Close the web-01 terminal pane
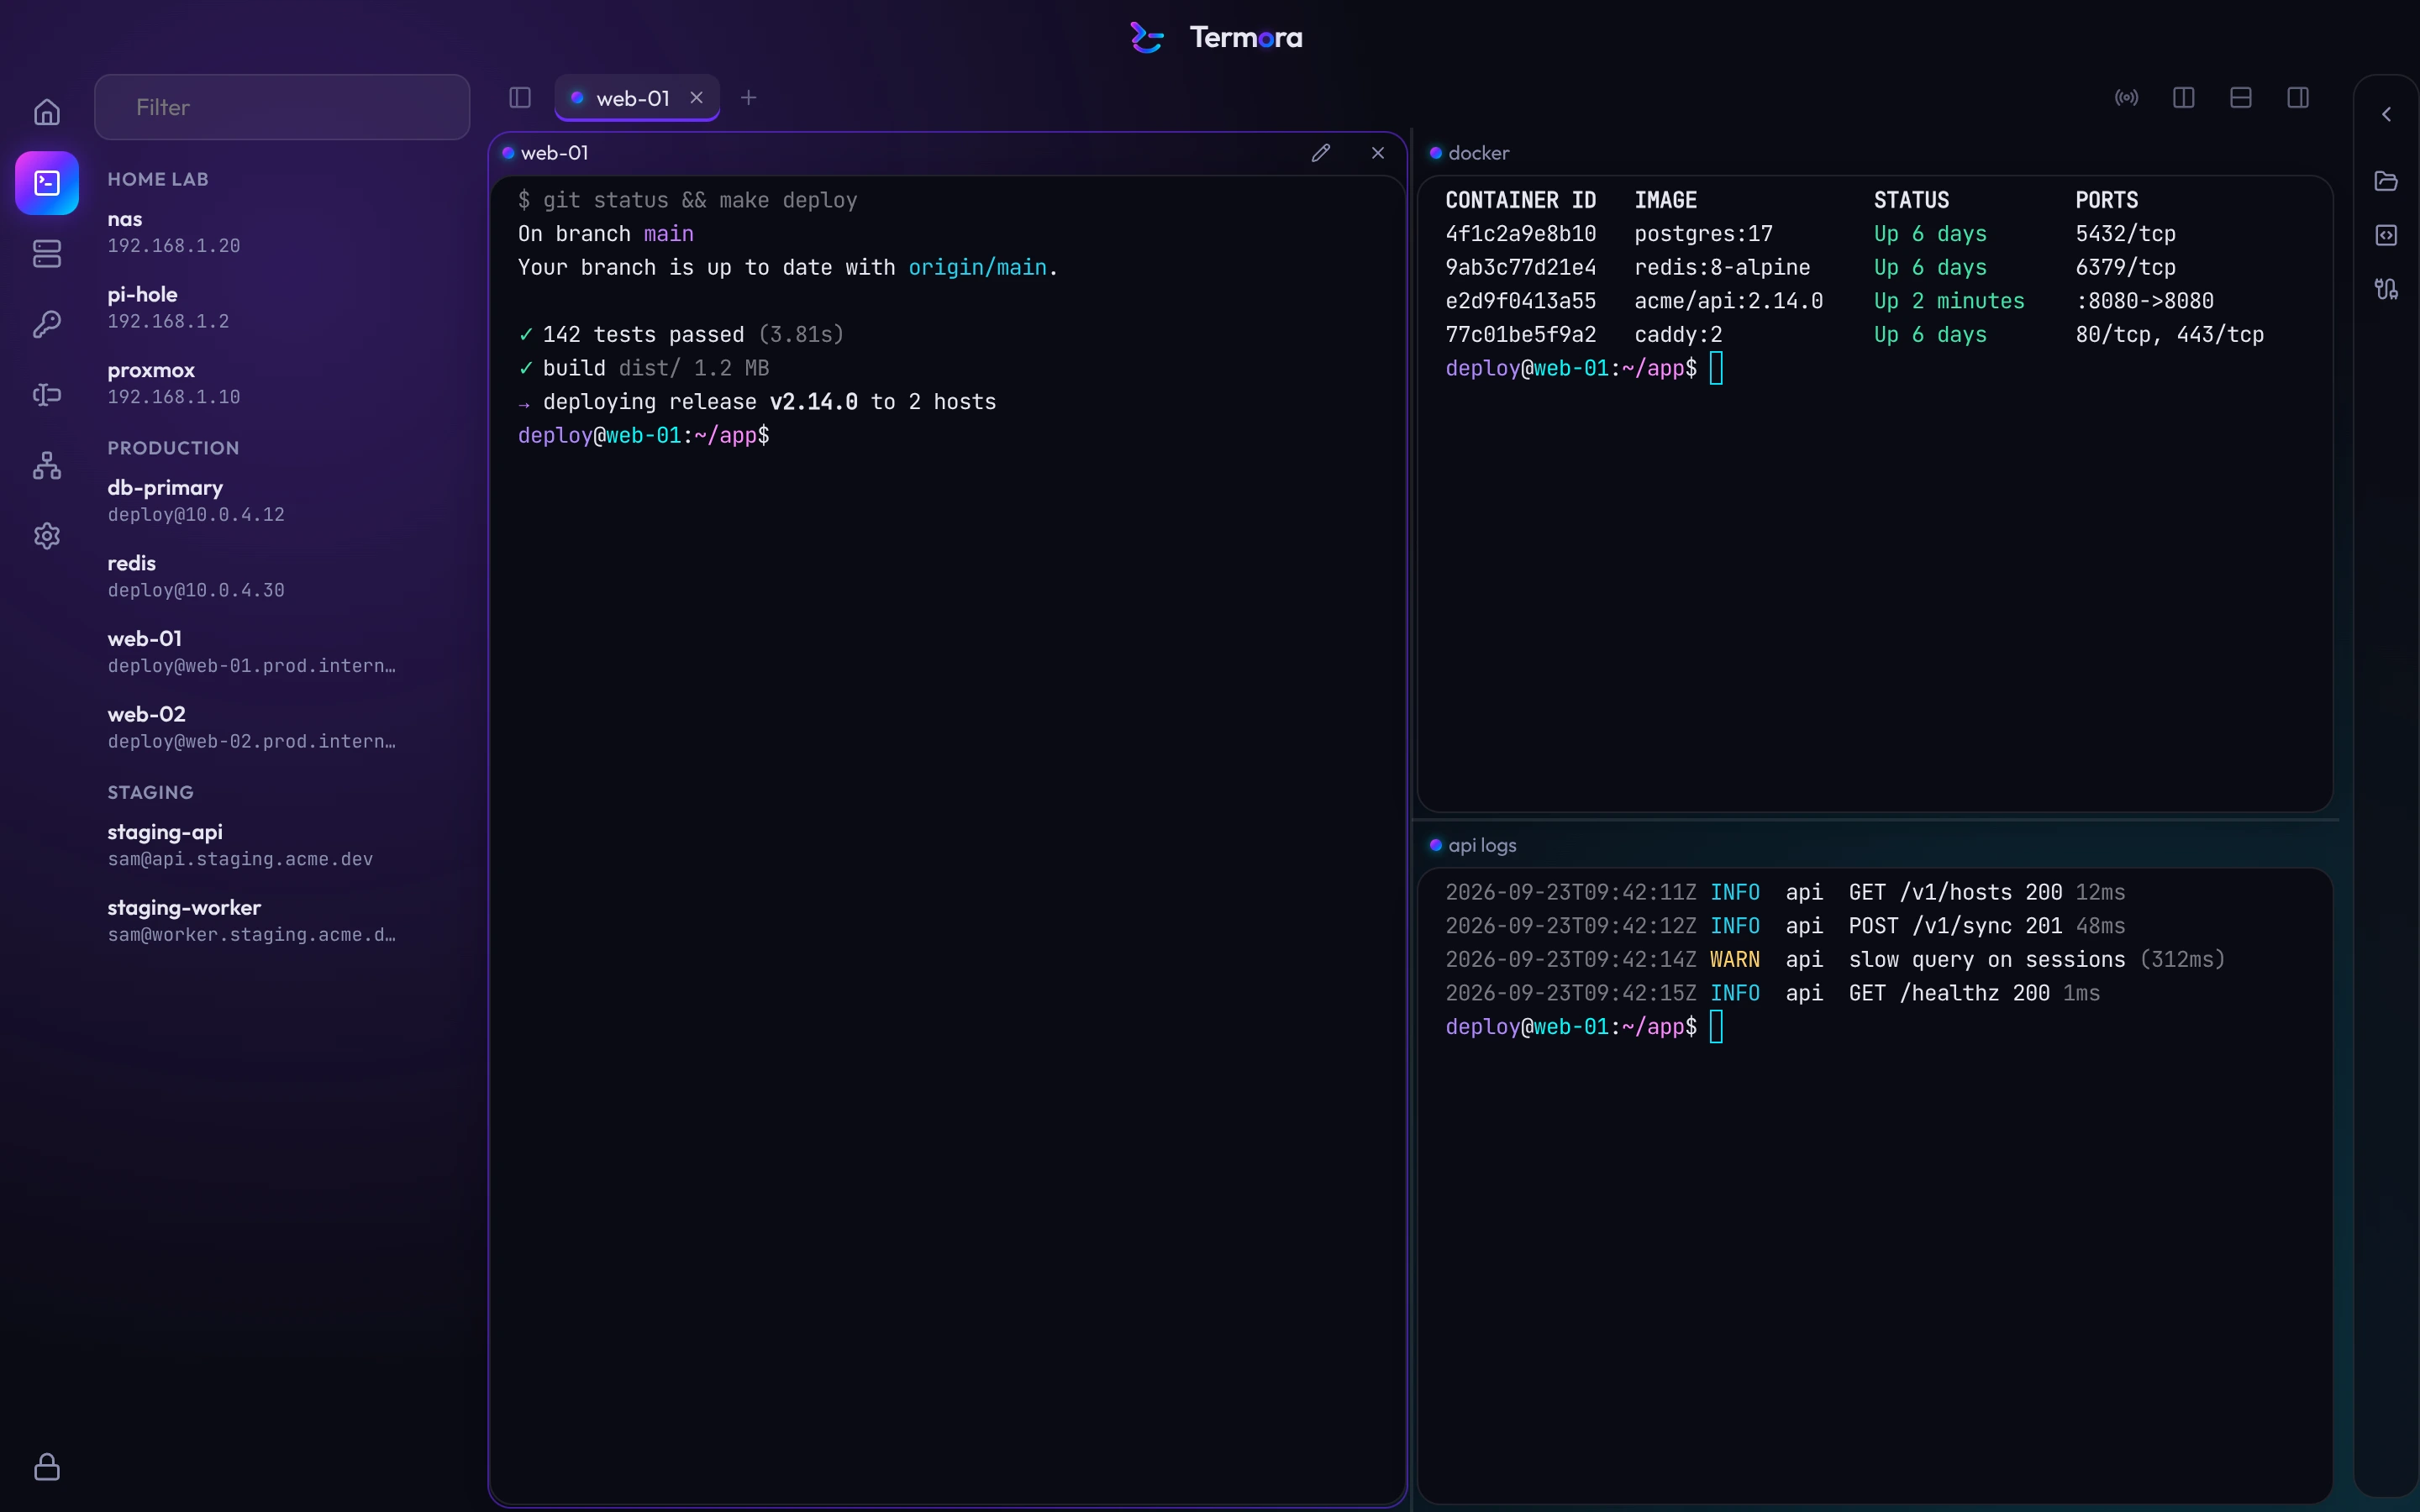 (1378, 153)
